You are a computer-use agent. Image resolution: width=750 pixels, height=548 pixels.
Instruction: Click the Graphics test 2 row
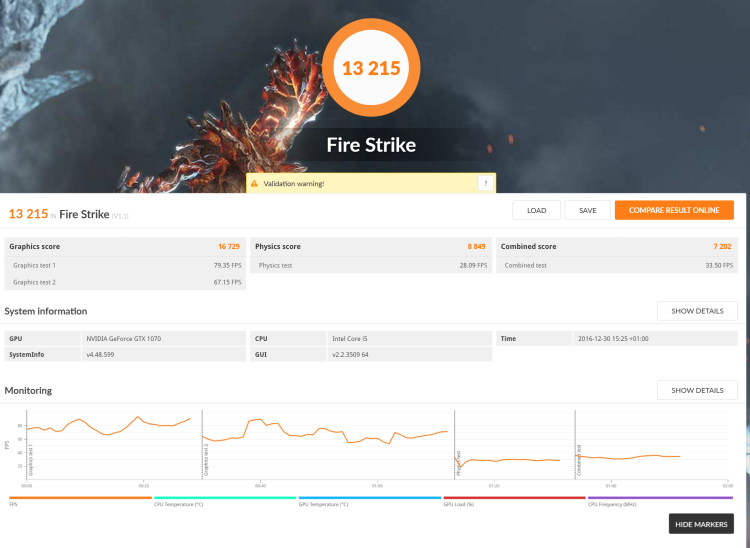125,282
